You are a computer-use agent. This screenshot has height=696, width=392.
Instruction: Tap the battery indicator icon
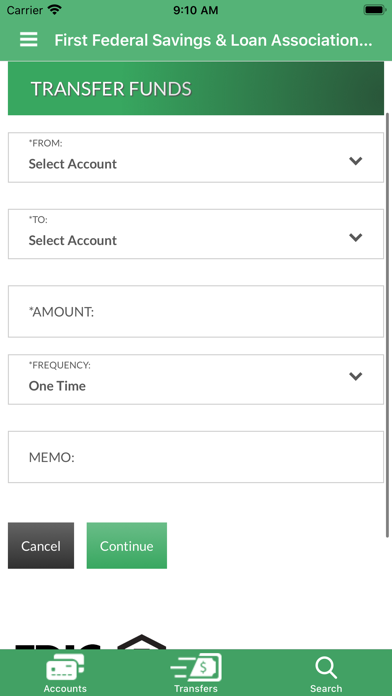pyautogui.click(x=375, y=10)
